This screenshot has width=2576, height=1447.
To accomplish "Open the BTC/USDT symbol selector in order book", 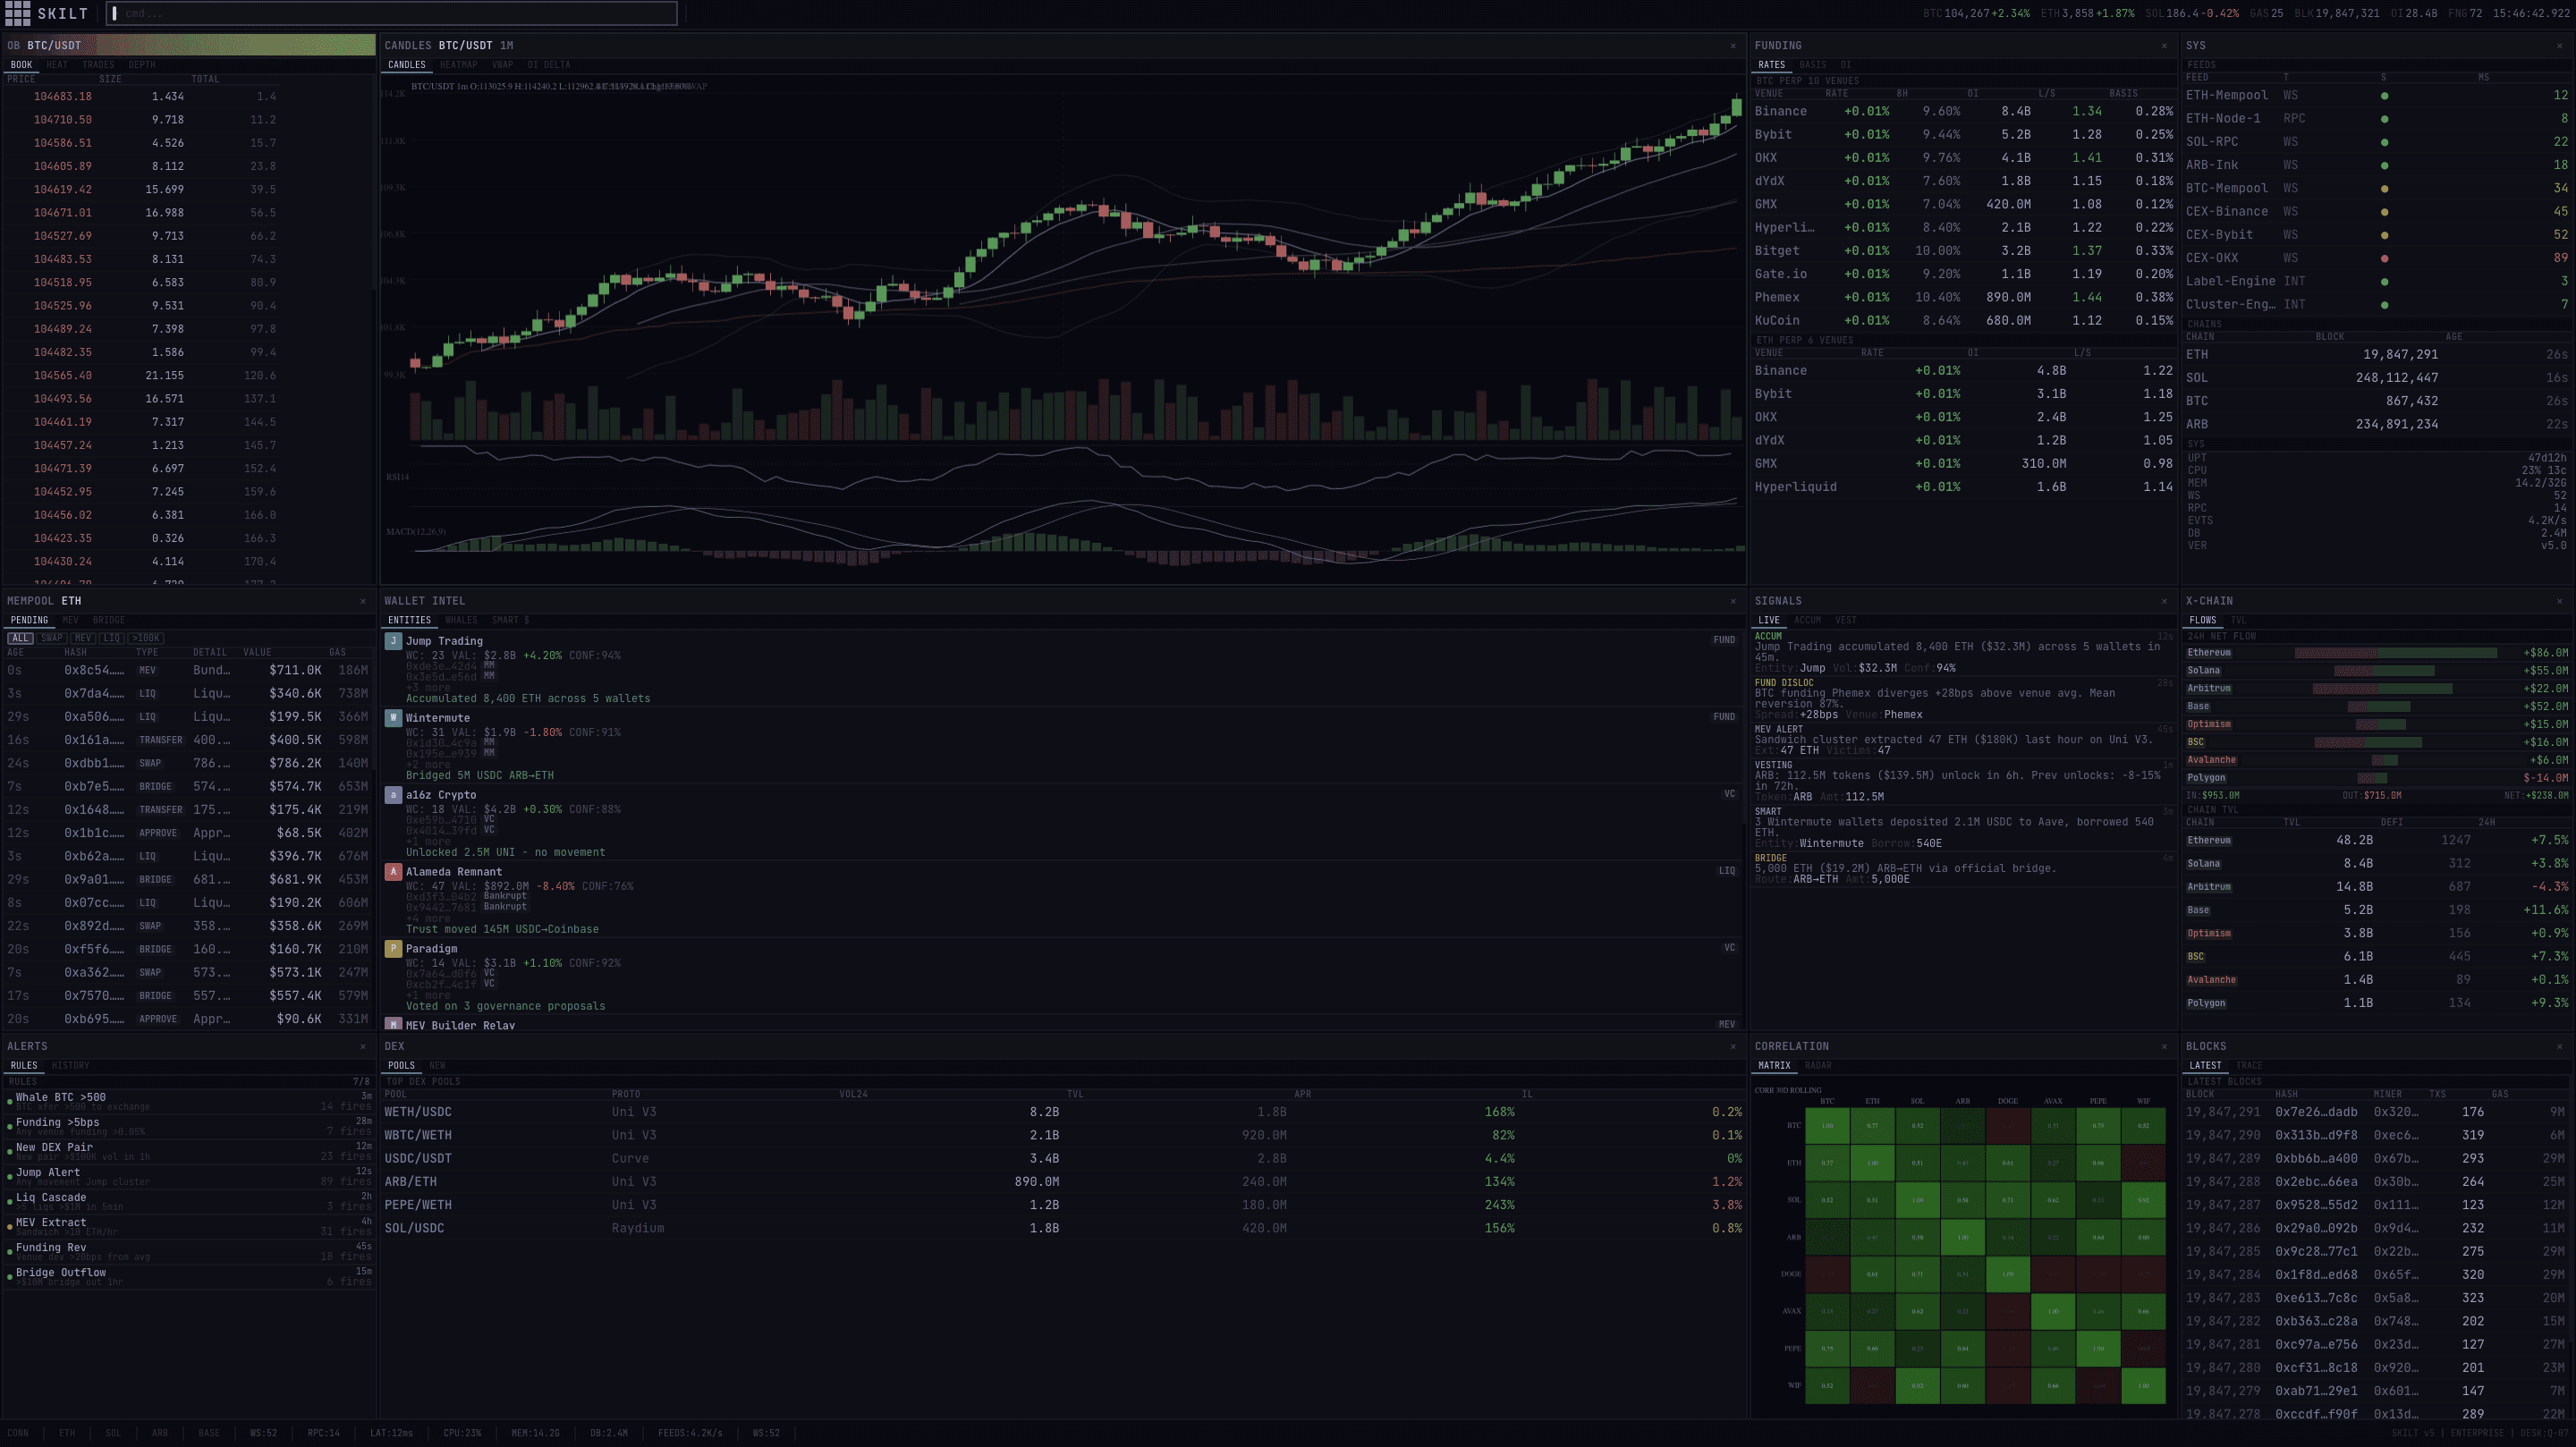I will pos(54,46).
